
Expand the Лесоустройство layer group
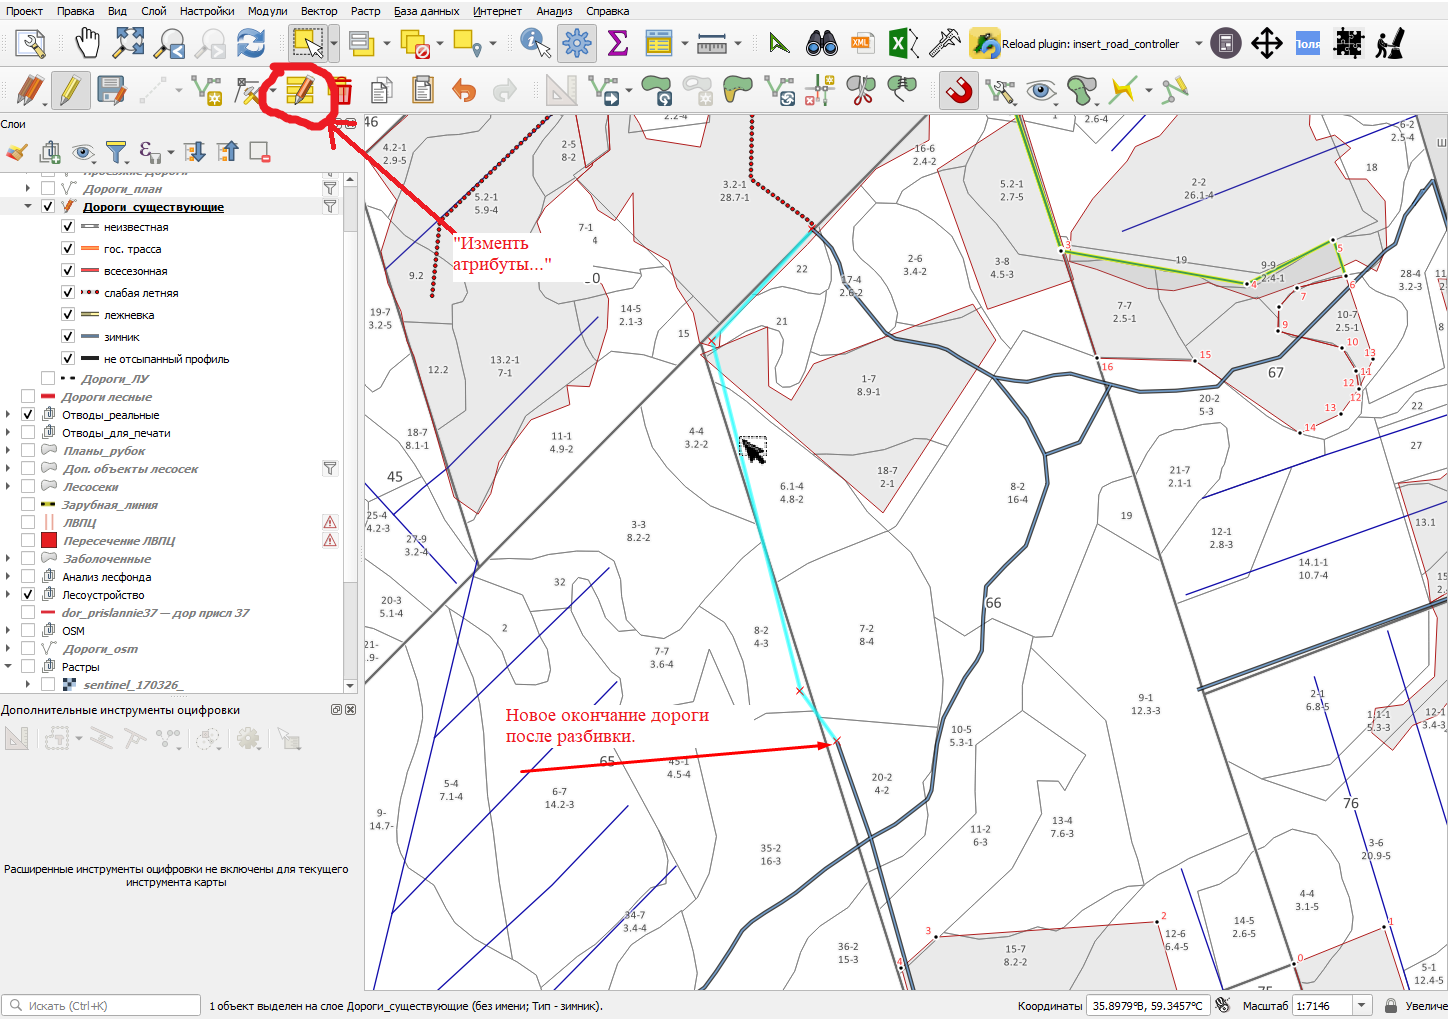pyautogui.click(x=9, y=595)
